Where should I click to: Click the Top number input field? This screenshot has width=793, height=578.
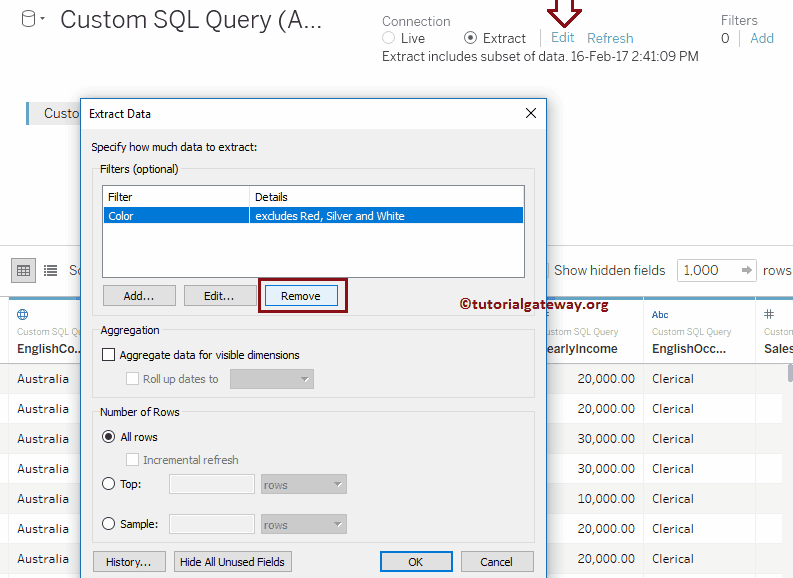point(212,484)
